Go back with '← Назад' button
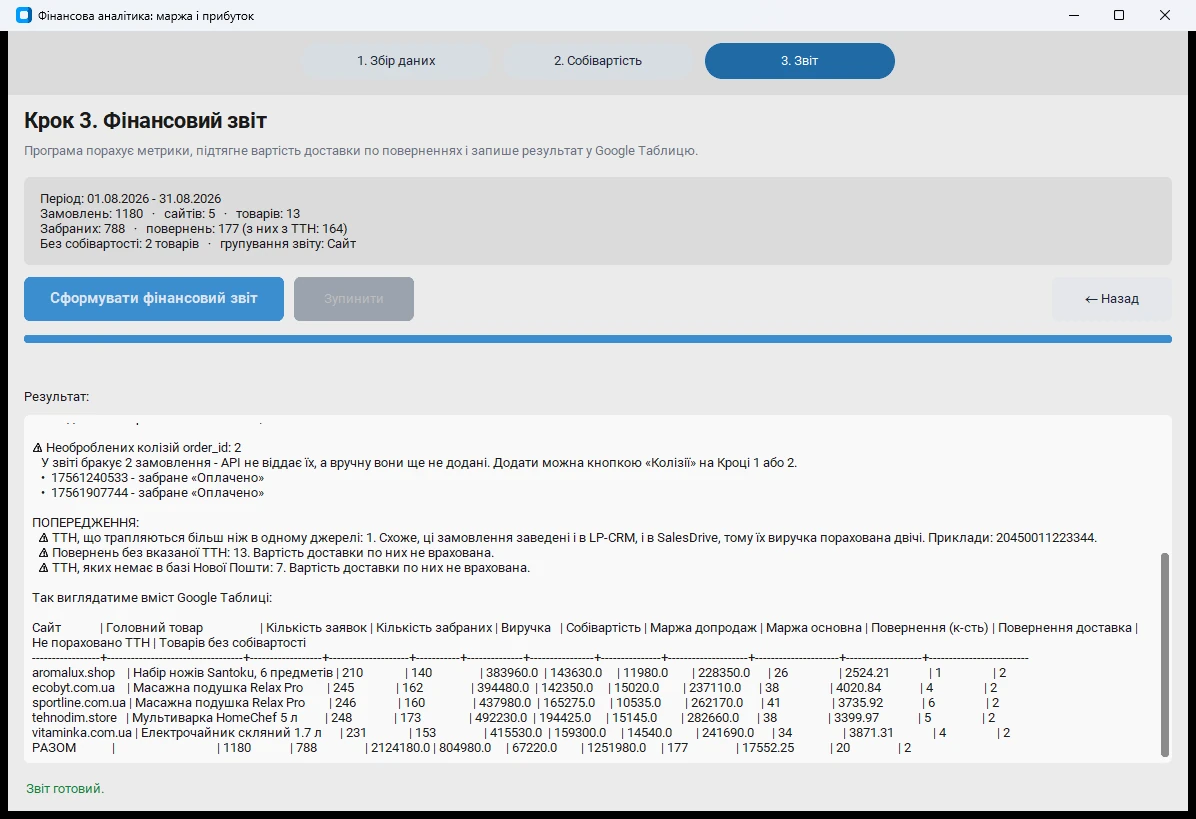The image size is (1196, 819). pos(1111,299)
